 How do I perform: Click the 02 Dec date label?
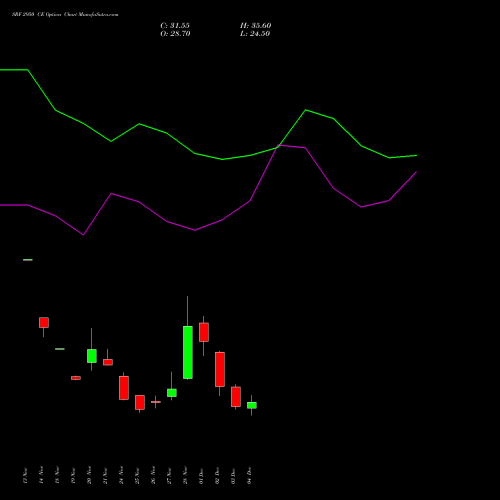tap(217, 476)
